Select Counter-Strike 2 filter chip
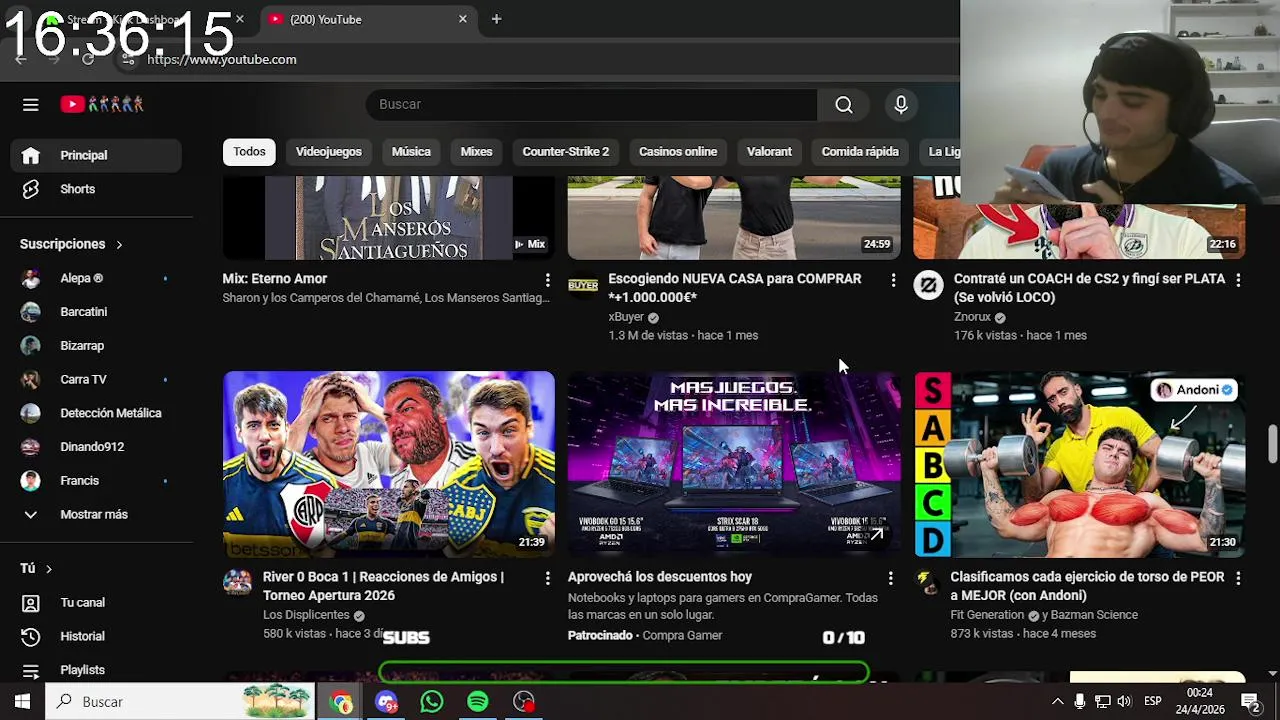The height and width of the screenshot is (720, 1280). 565,152
